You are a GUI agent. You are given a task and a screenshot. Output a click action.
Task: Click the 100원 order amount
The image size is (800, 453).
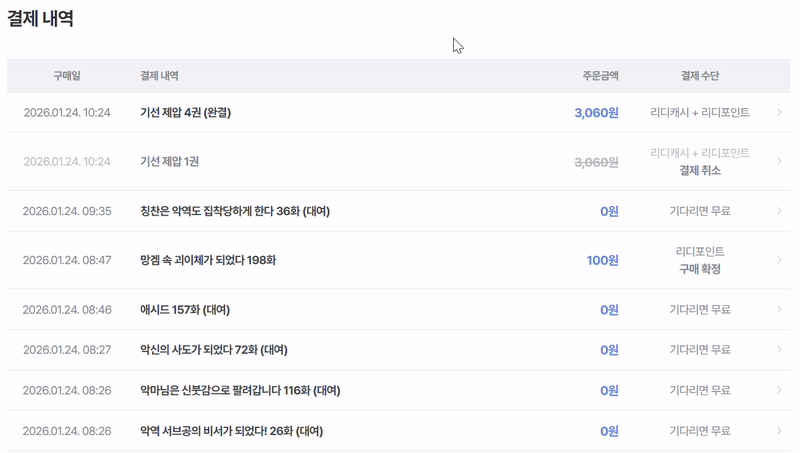(602, 260)
